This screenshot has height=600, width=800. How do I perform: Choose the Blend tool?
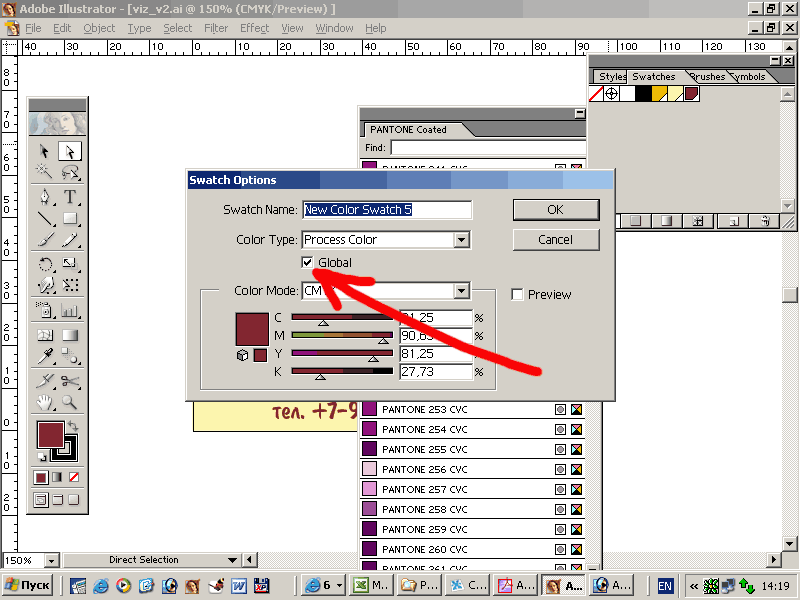(70, 356)
